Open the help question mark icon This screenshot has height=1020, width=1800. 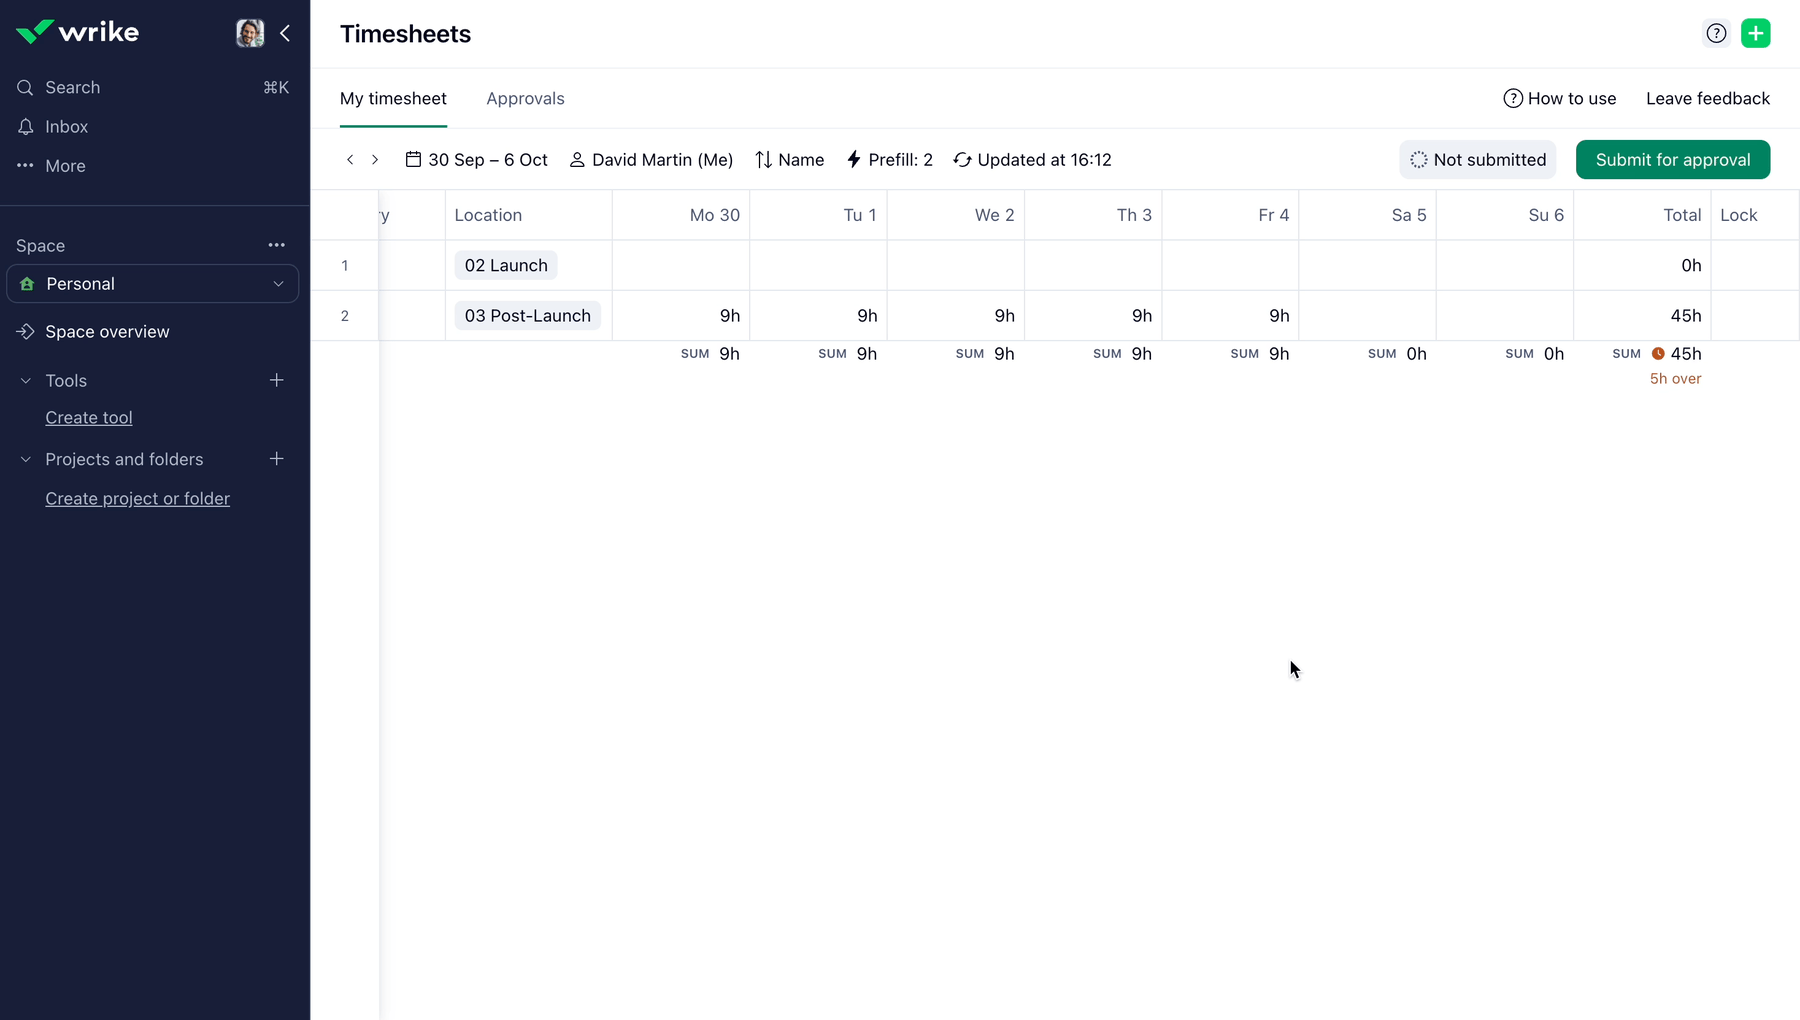[x=1716, y=33]
